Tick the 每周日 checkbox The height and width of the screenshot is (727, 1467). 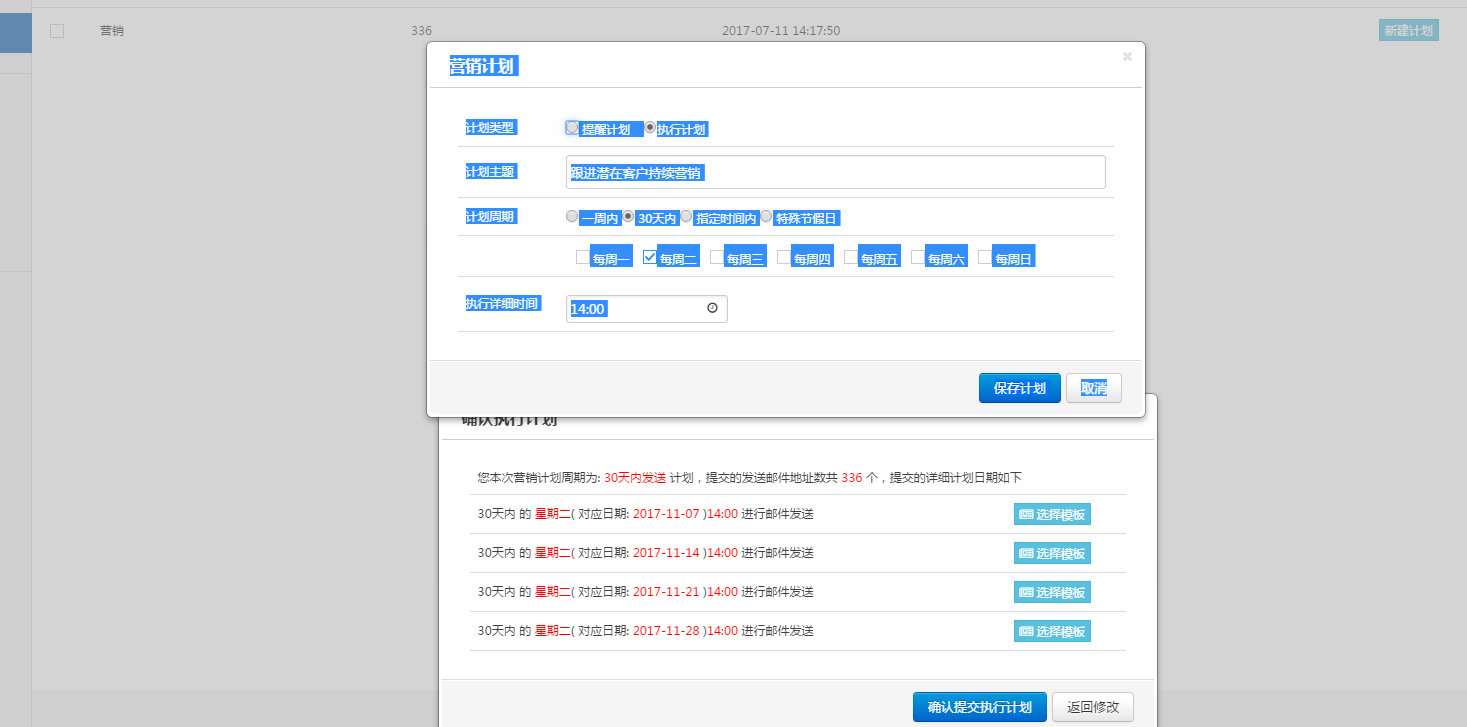[x=984, y=258]
